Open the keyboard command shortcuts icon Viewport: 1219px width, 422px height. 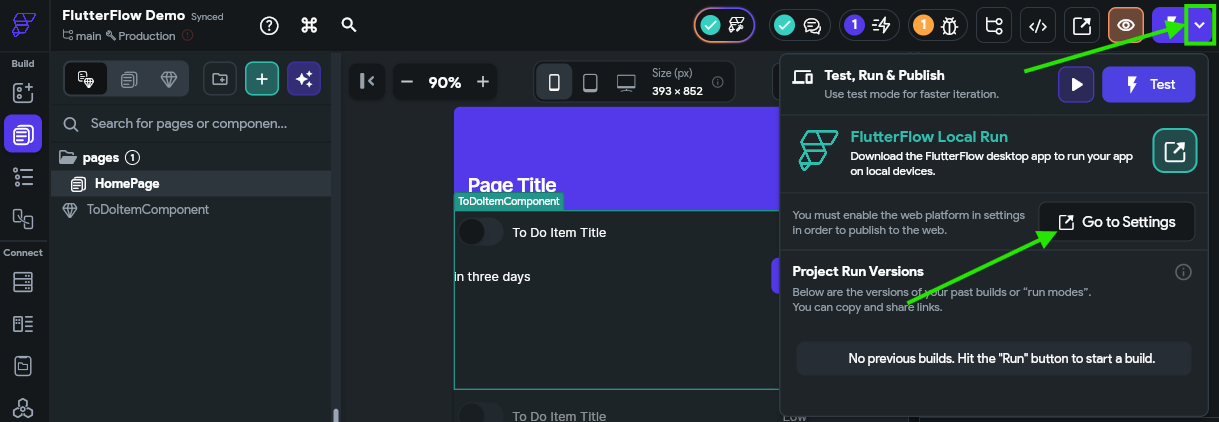point(309,26)
